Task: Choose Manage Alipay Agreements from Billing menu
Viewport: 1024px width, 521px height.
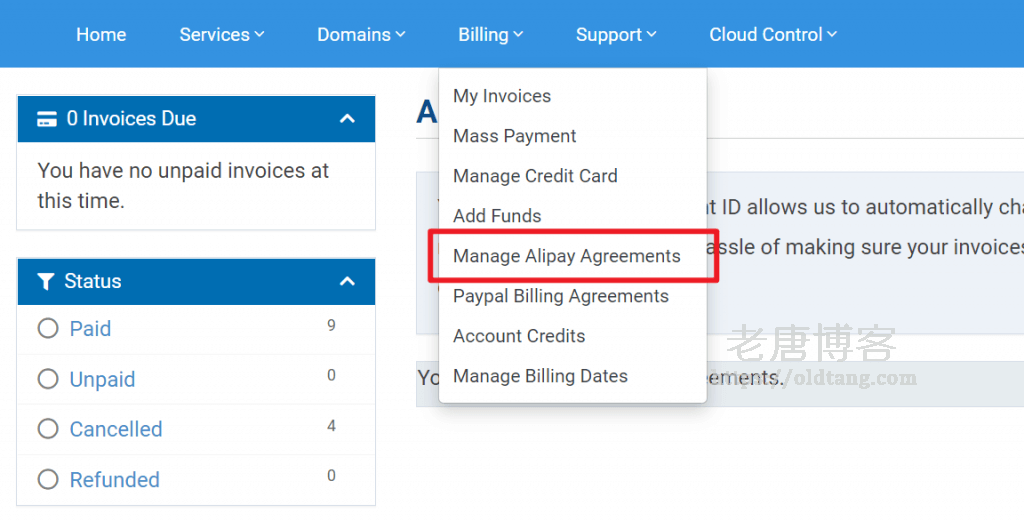Action: point(566,256)
